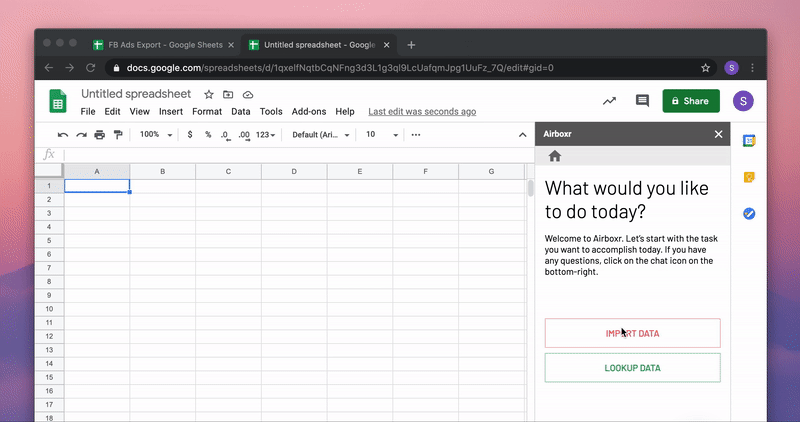
Task: Go to Airboxr home icon
Action: click(x=555, y=156)
